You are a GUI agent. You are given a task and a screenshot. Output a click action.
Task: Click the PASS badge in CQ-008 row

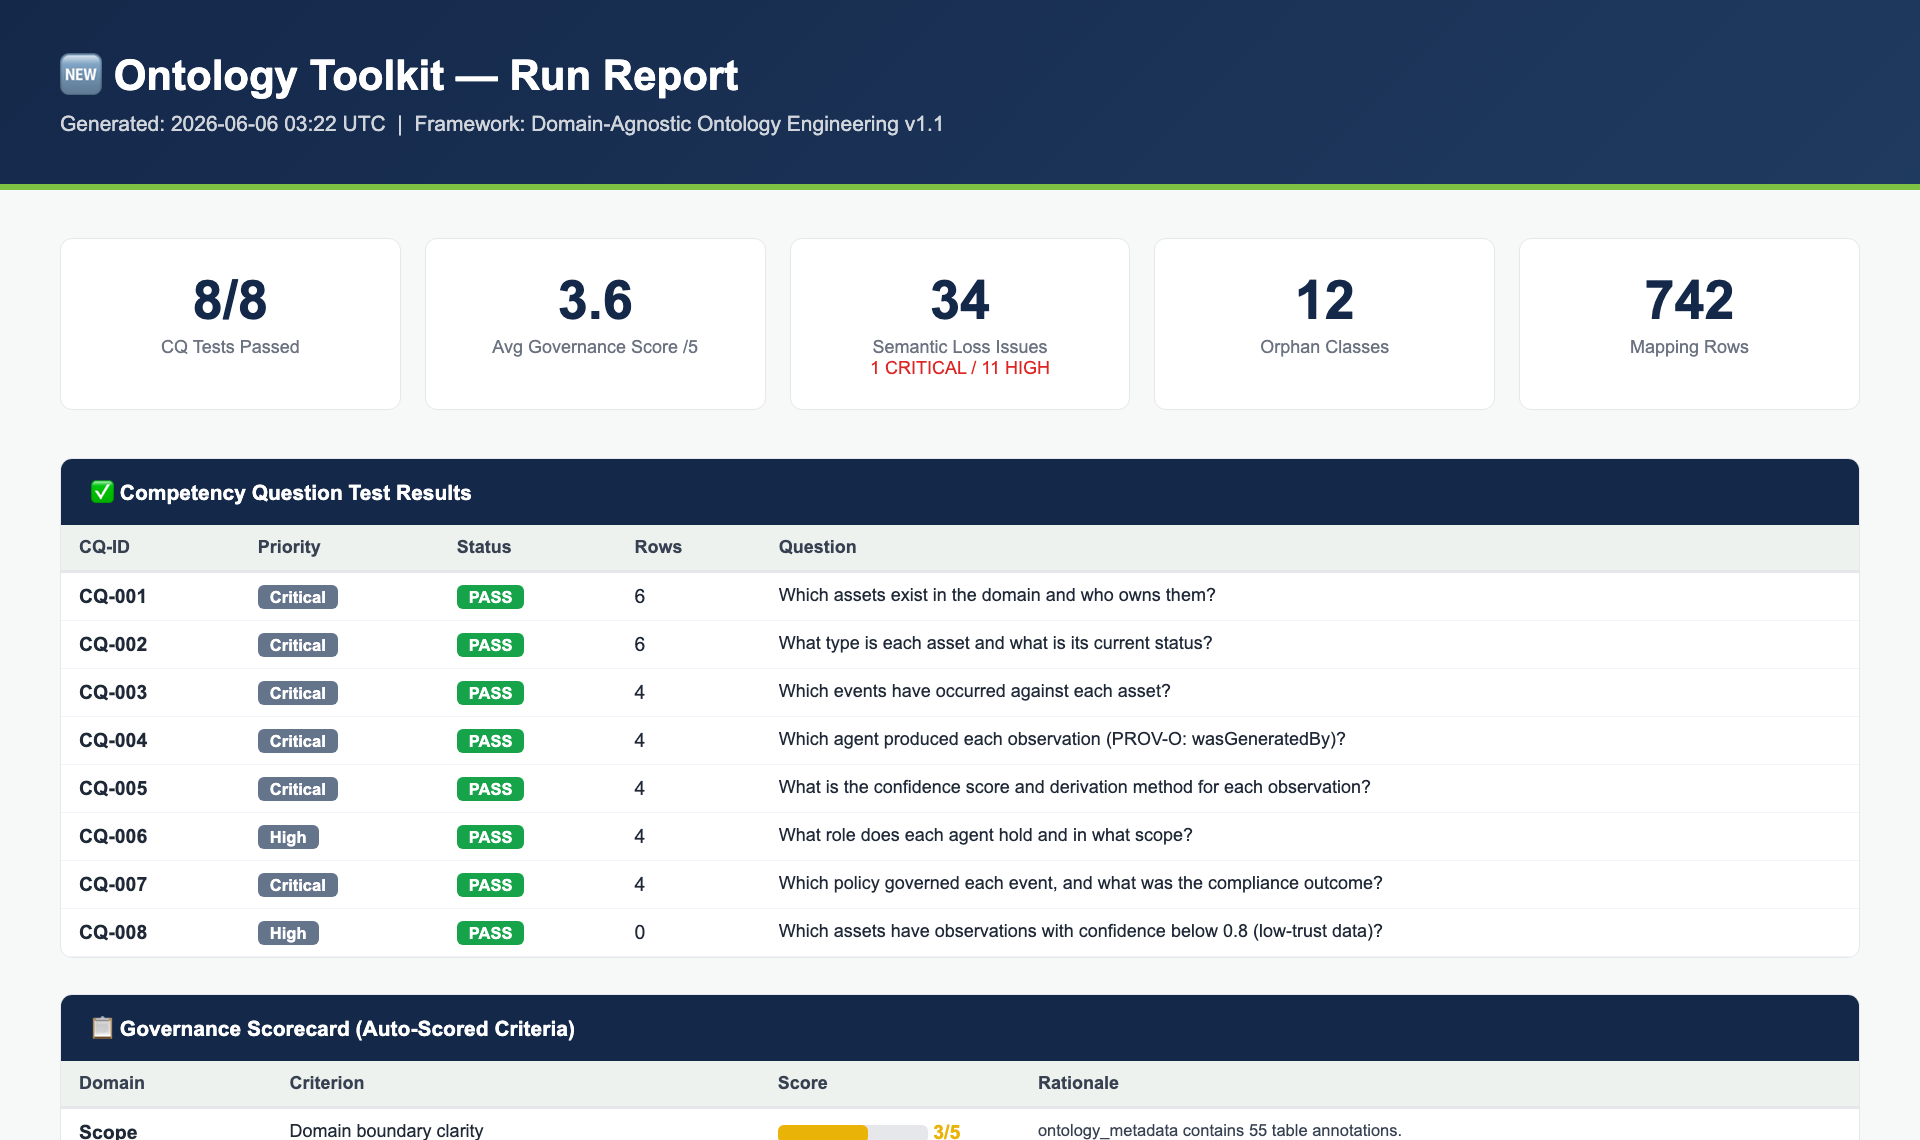[490, 933]
